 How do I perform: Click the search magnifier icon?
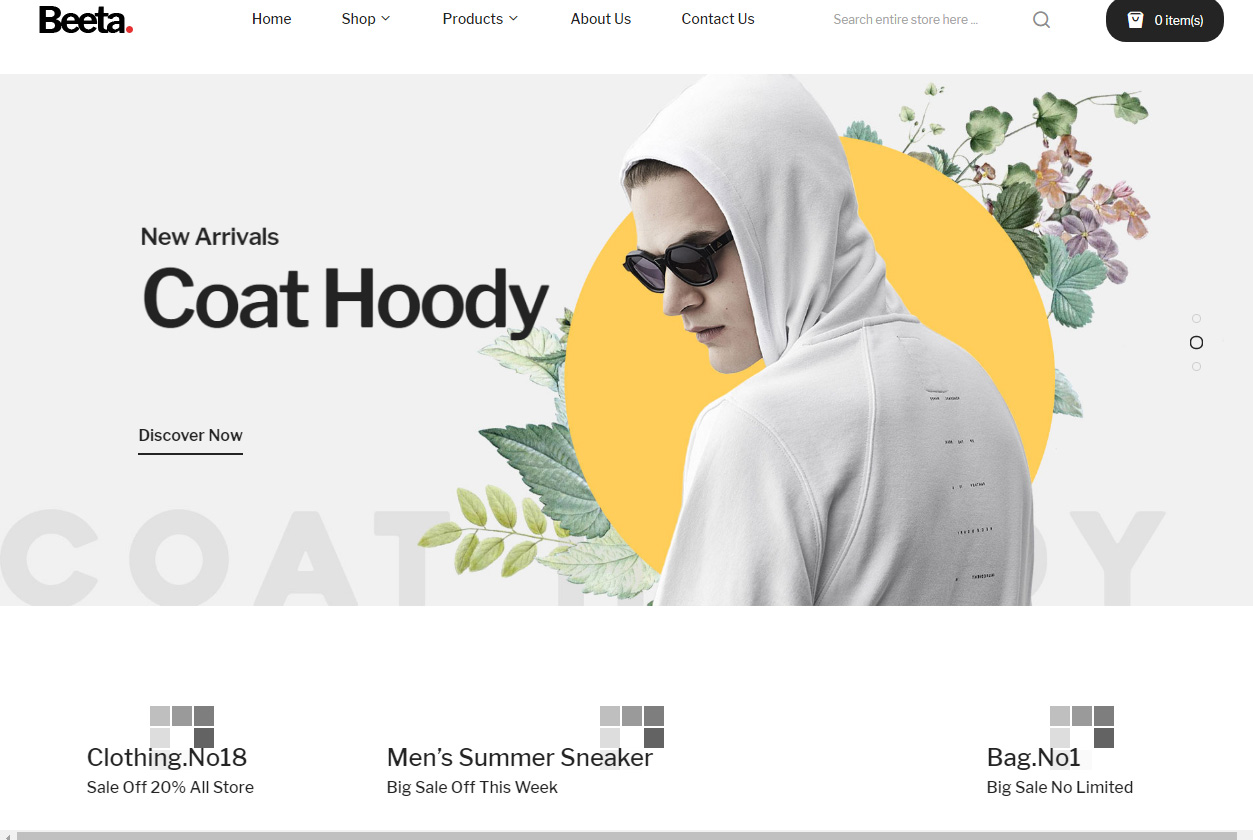[x=1041, y=19]
